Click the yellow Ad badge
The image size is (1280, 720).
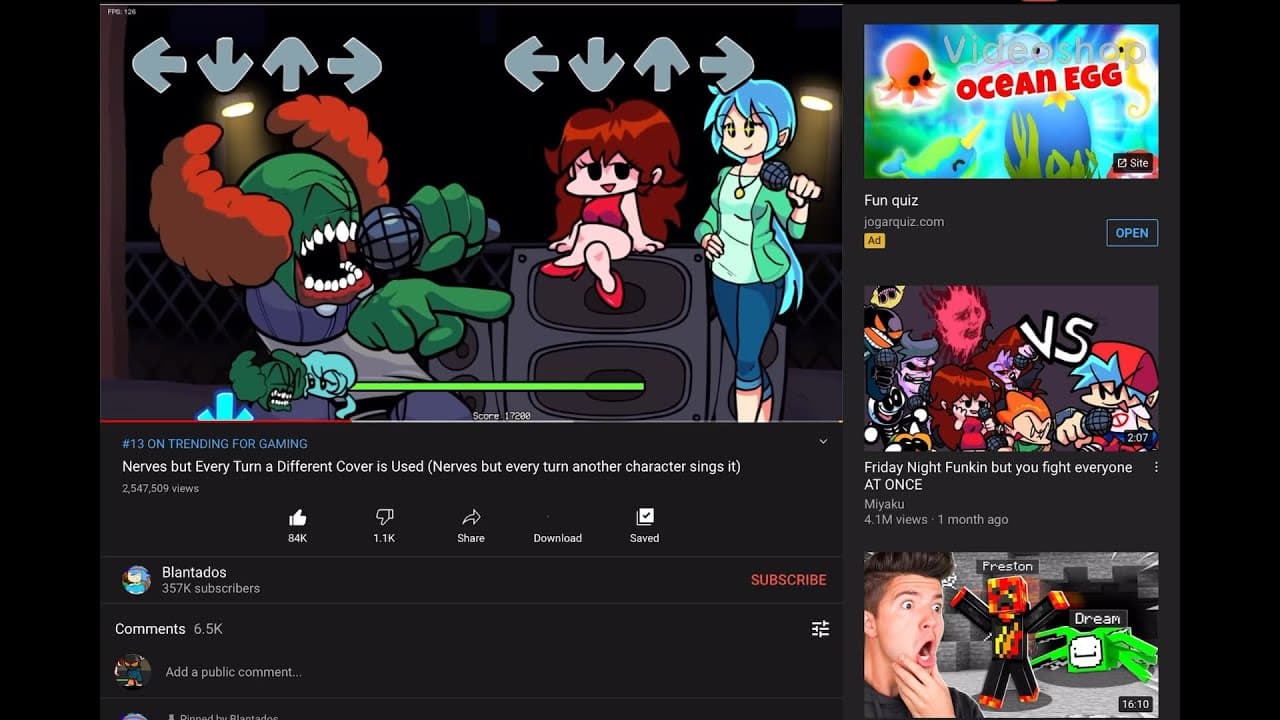point(875,241)
